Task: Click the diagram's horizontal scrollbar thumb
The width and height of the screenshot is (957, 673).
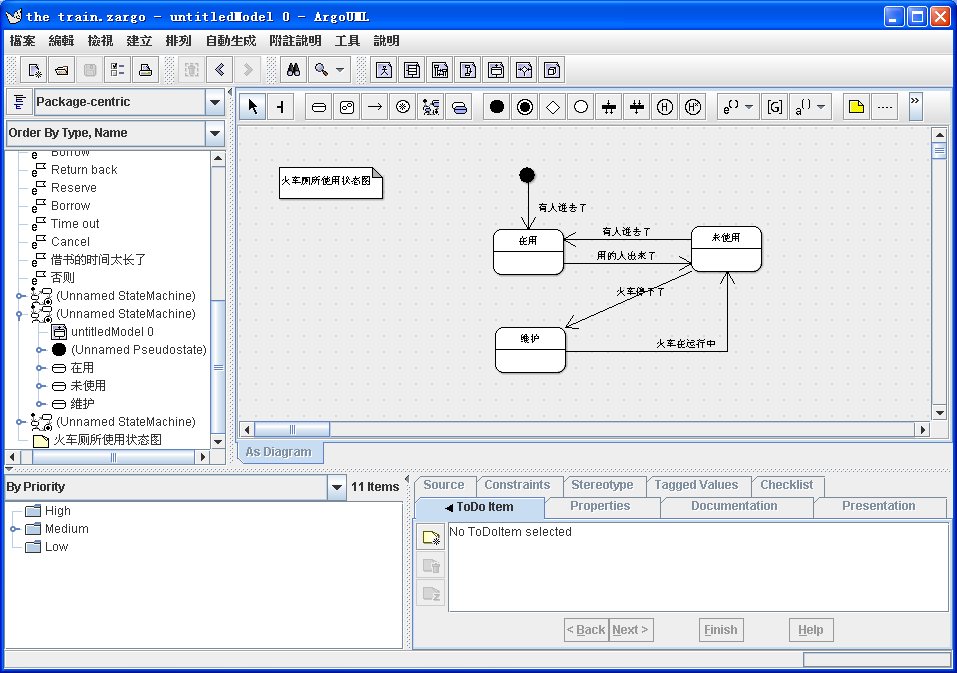Action: 291,429
